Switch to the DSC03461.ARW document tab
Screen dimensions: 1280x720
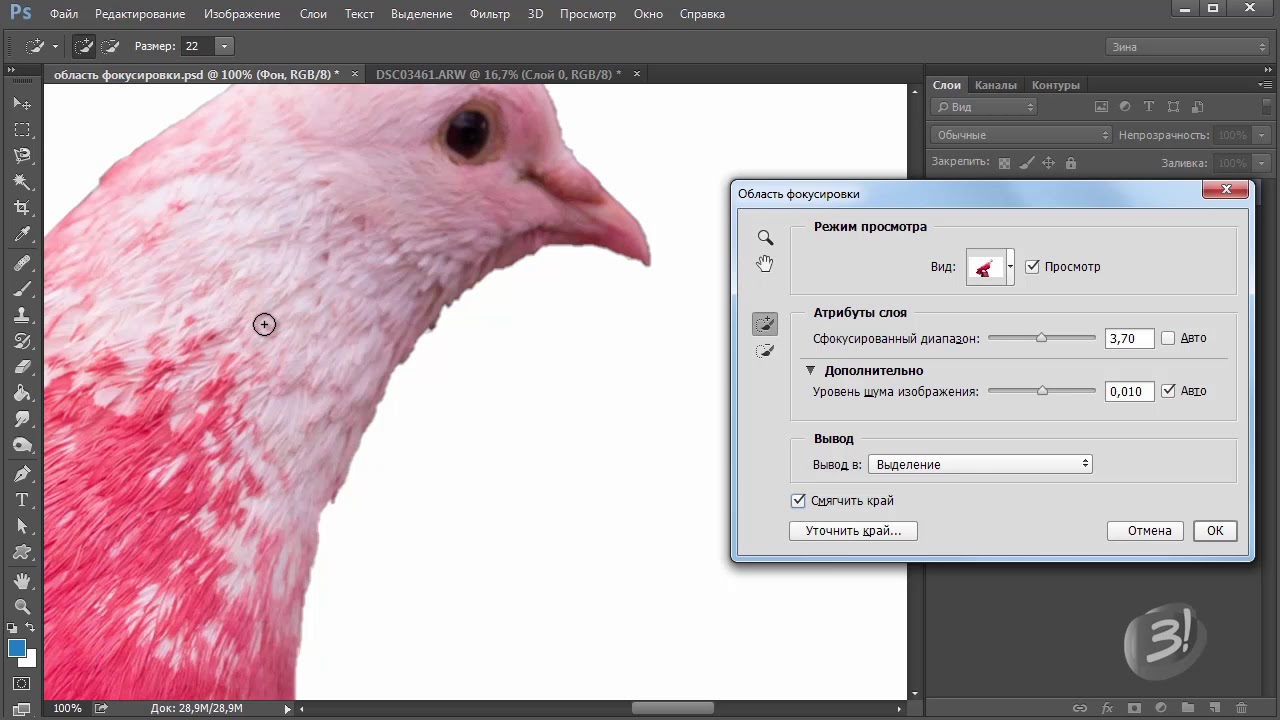pos(498,74)
